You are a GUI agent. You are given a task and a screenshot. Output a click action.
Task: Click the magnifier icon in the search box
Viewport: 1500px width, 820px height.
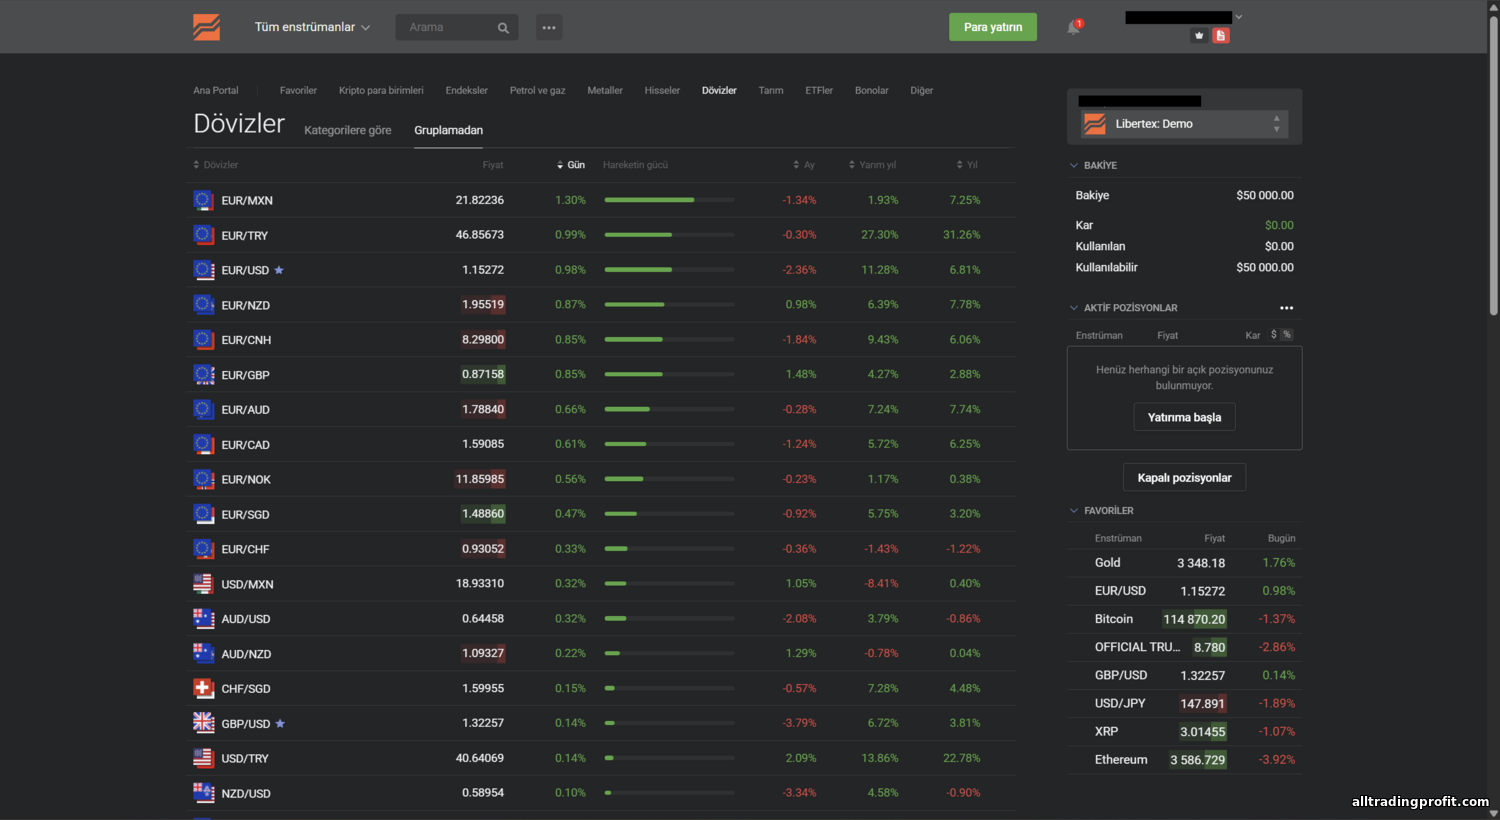[503, 28]
